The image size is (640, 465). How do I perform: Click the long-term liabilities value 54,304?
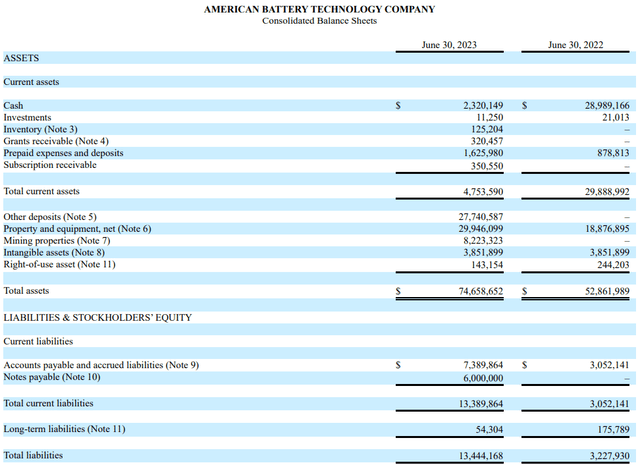489,429
